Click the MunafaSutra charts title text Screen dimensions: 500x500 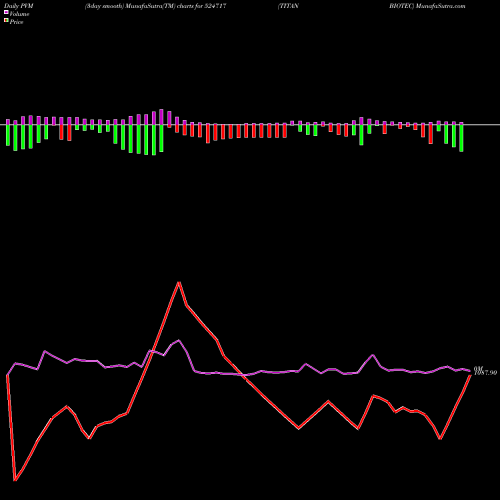point(156,6)
